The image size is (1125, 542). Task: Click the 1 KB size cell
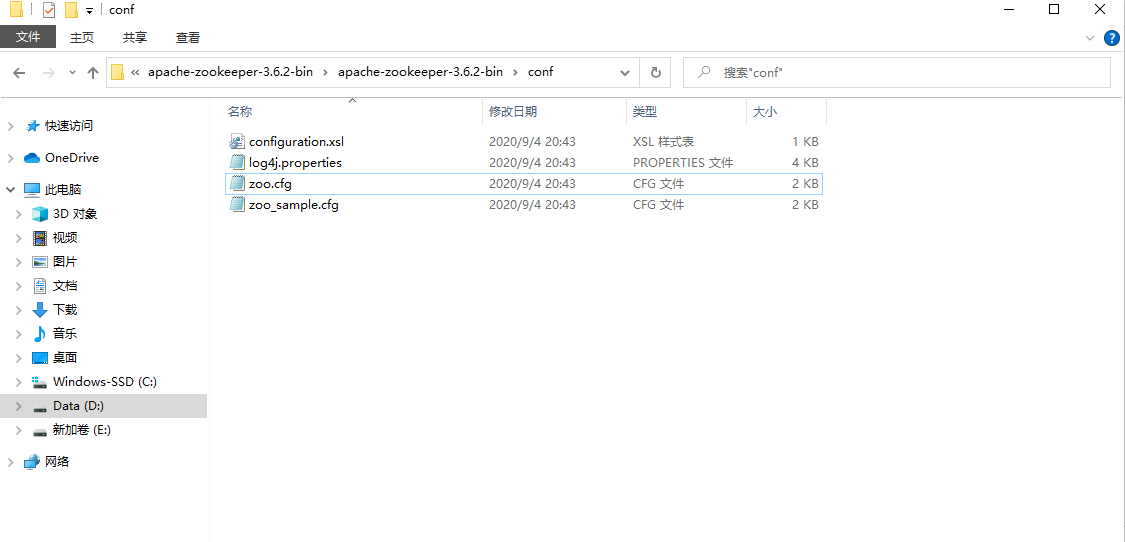point(805,142)
